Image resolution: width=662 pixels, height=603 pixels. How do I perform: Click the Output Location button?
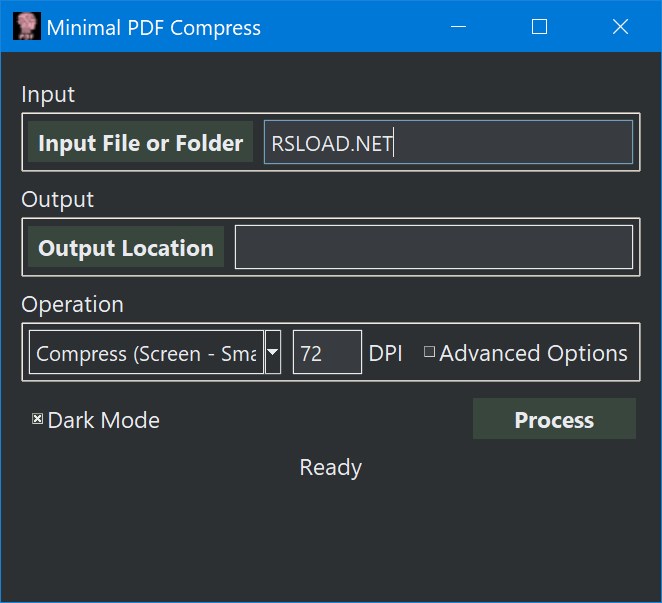[126, 247]
